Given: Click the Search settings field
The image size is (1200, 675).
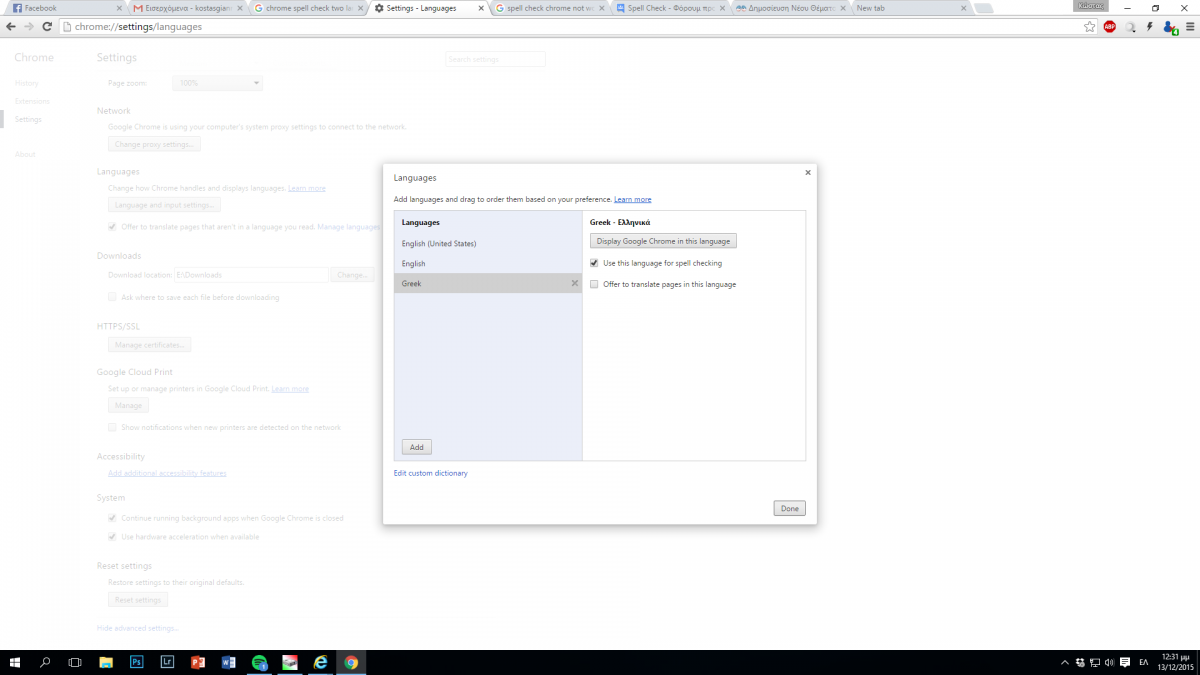Looking at the screenshot, I should point(495,60).
